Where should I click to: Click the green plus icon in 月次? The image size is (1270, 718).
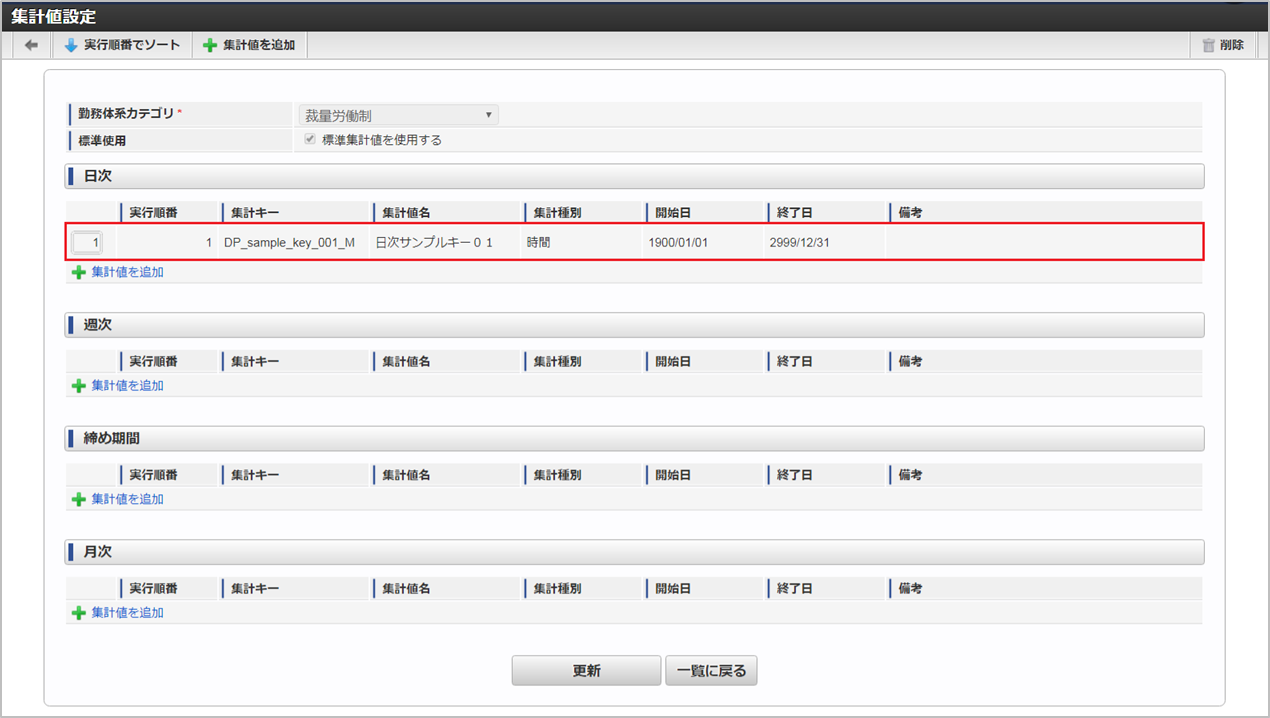[x=79, y=612]
